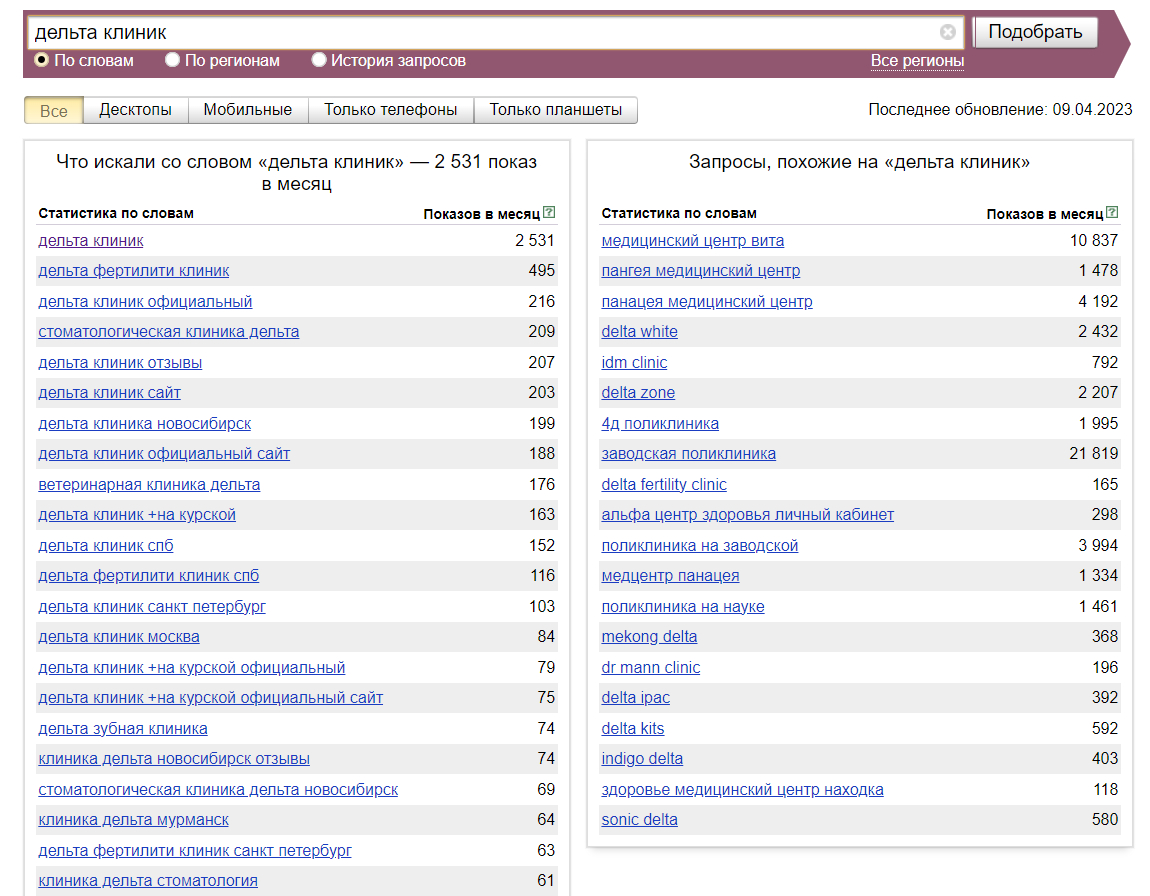The width and height of the screenshot is (1150, 896).
Task: Select the 'По словам' radio button
Action: click(42, 60)
